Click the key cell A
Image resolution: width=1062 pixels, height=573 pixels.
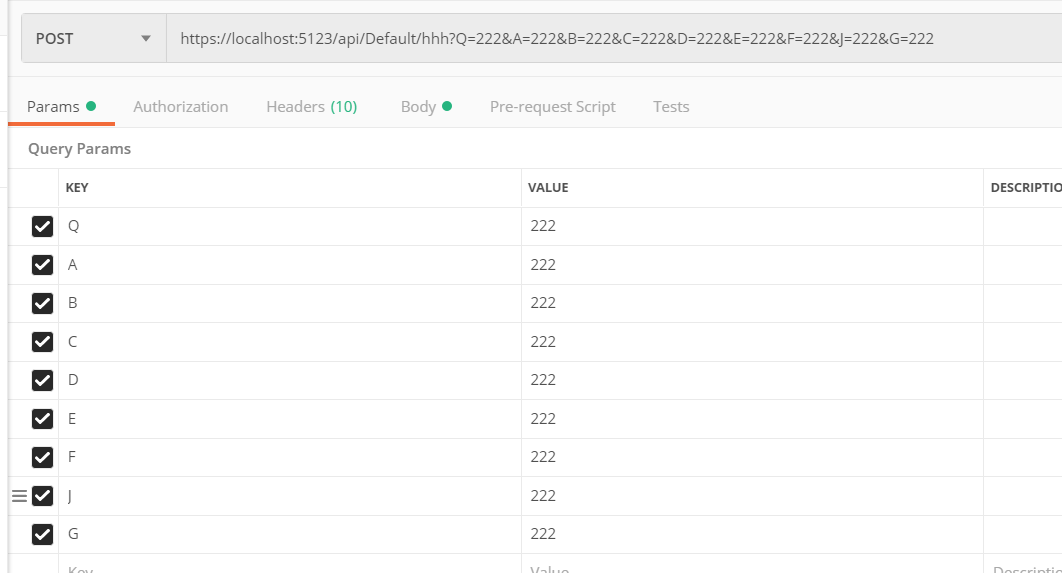click(290, 265)
